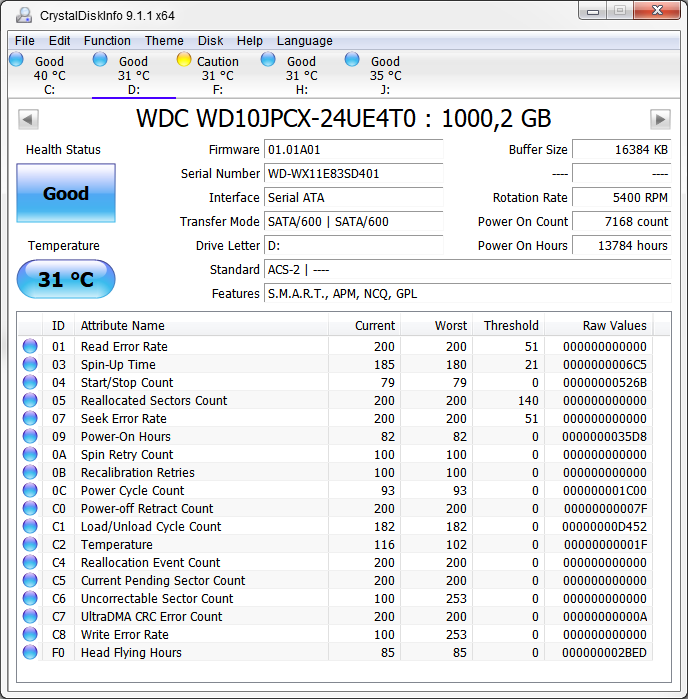Open the Help menu
Image resolution: width=688 pixels, height=699 pixels.
tap(250, 41)
